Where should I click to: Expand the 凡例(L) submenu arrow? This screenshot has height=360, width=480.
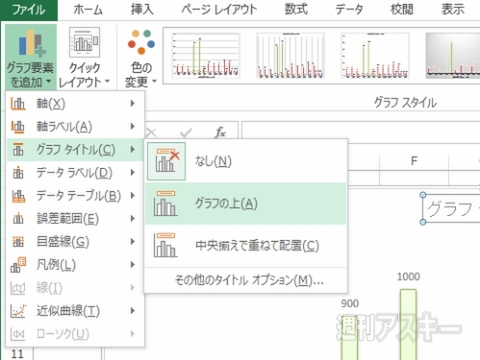click(x=133, y=265)
